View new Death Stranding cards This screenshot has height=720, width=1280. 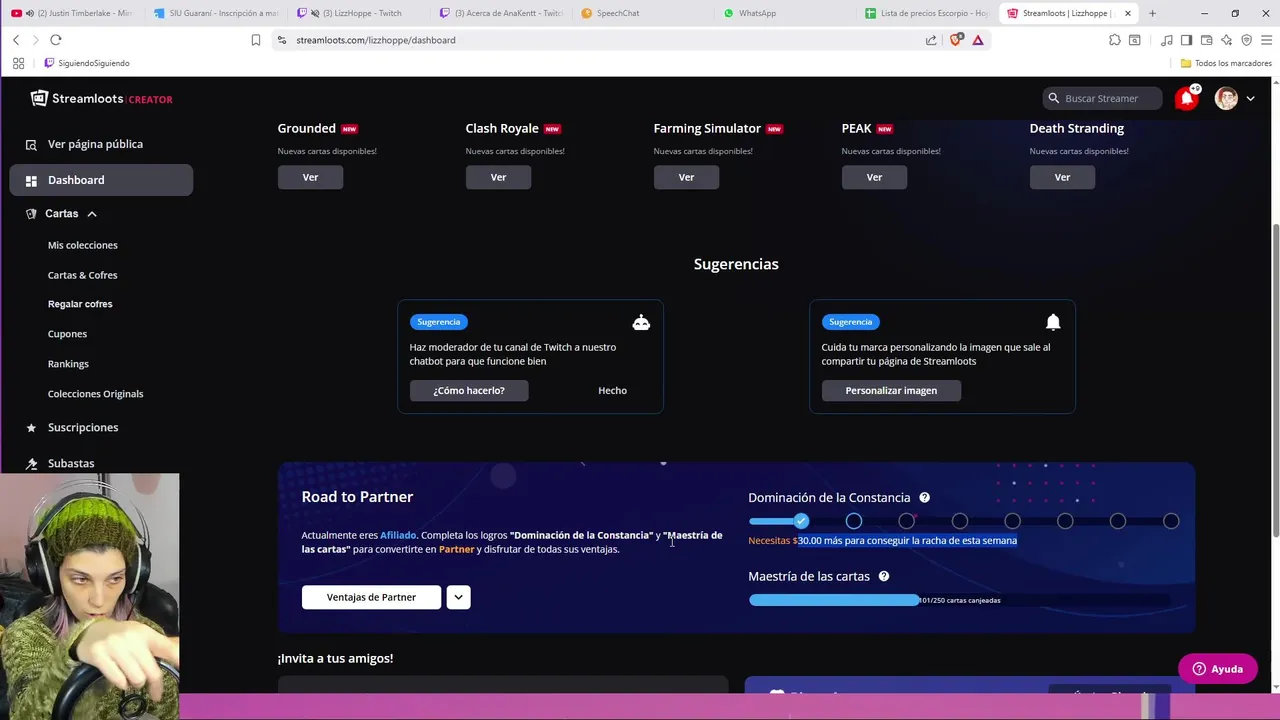click(1062, 177)
